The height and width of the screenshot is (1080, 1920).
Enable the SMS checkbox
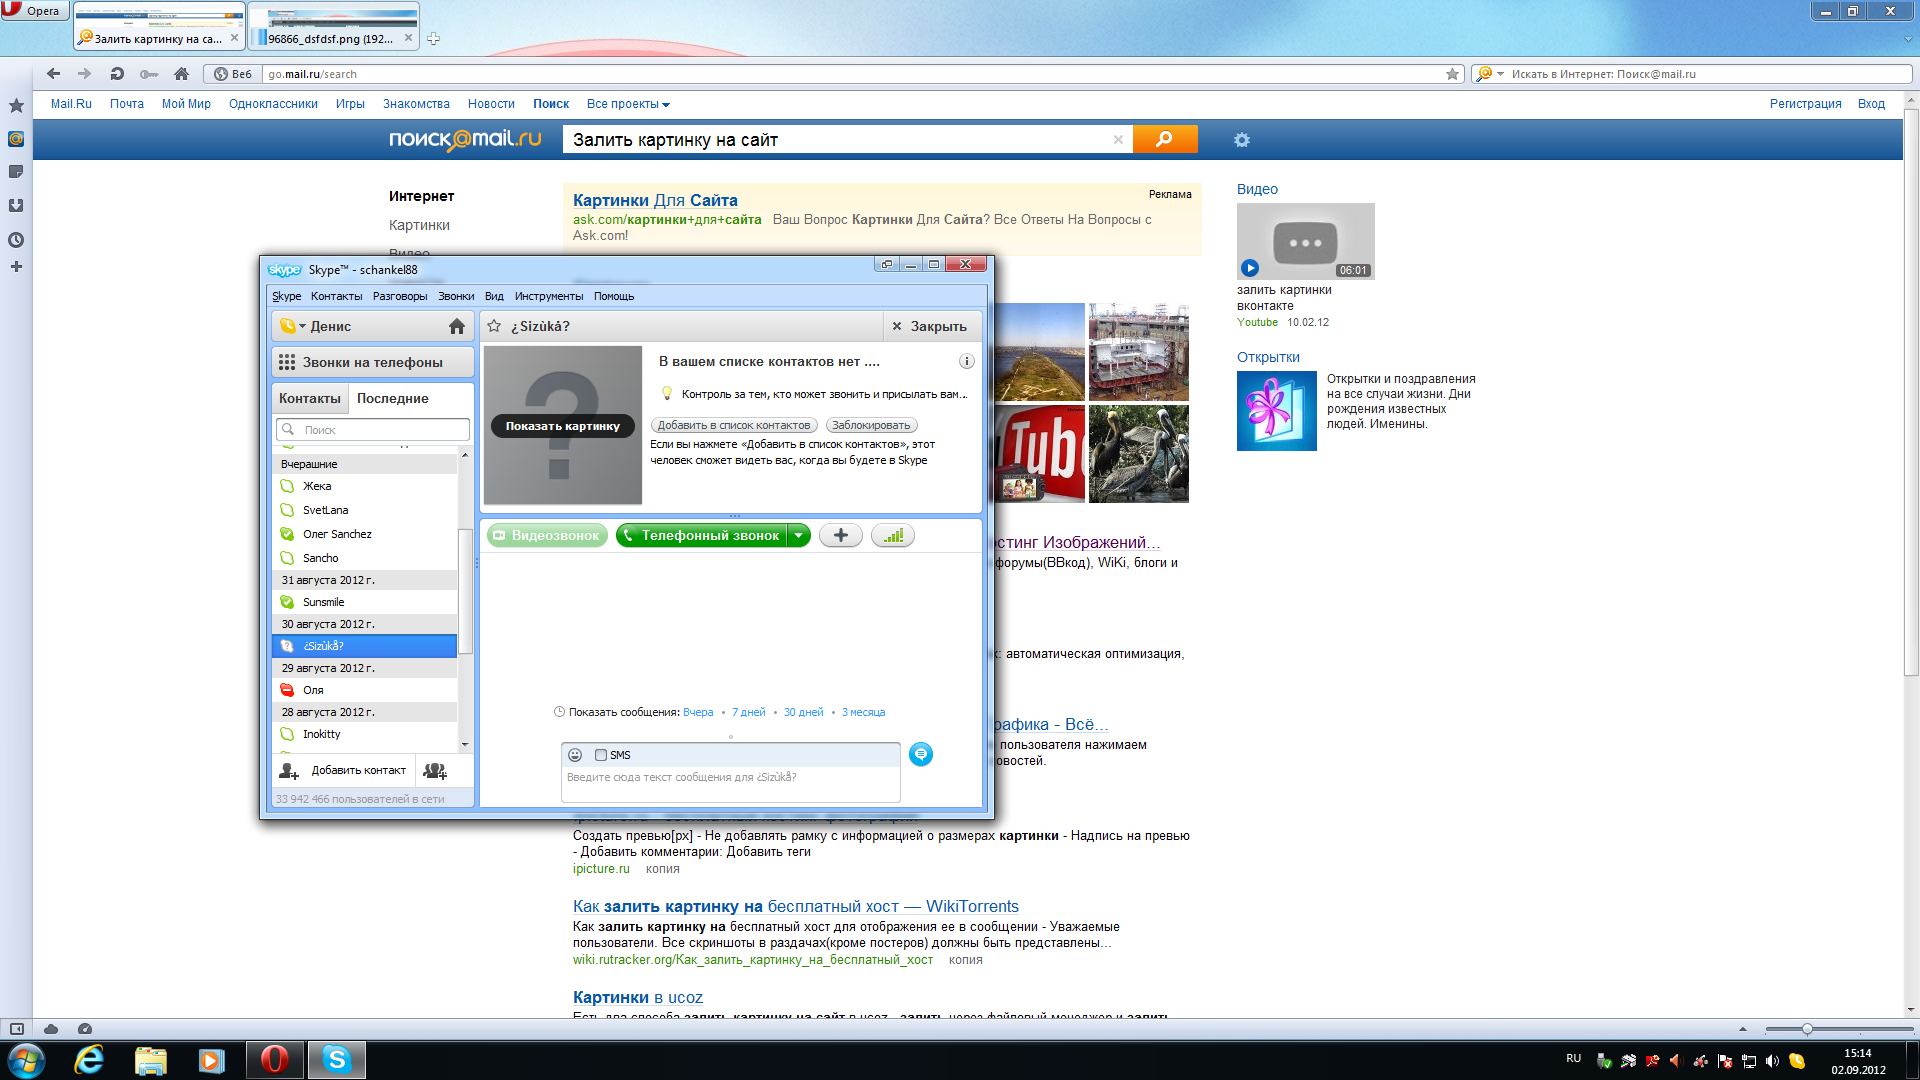[x=601, y=755]
